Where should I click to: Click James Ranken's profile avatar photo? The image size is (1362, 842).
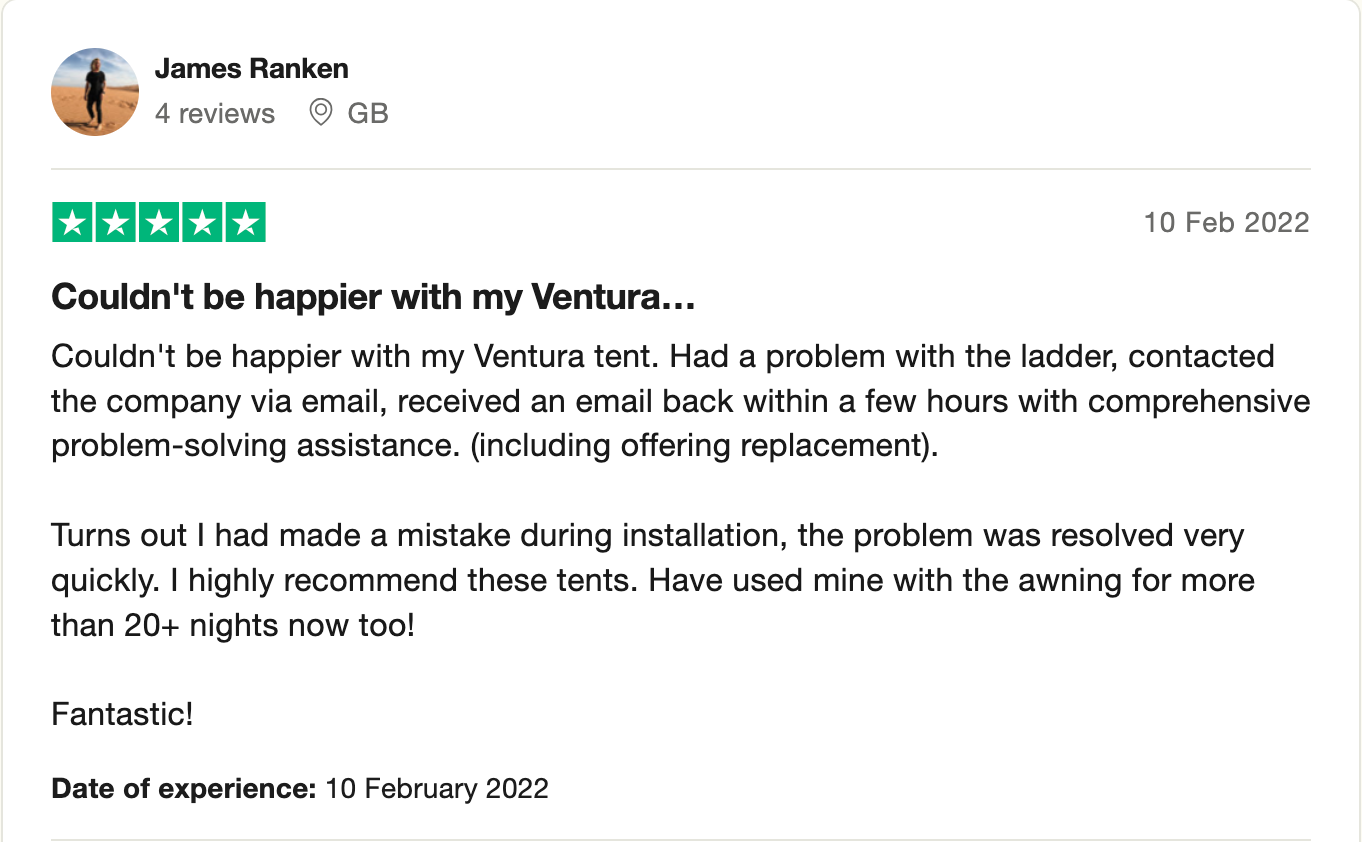point(95,92)
